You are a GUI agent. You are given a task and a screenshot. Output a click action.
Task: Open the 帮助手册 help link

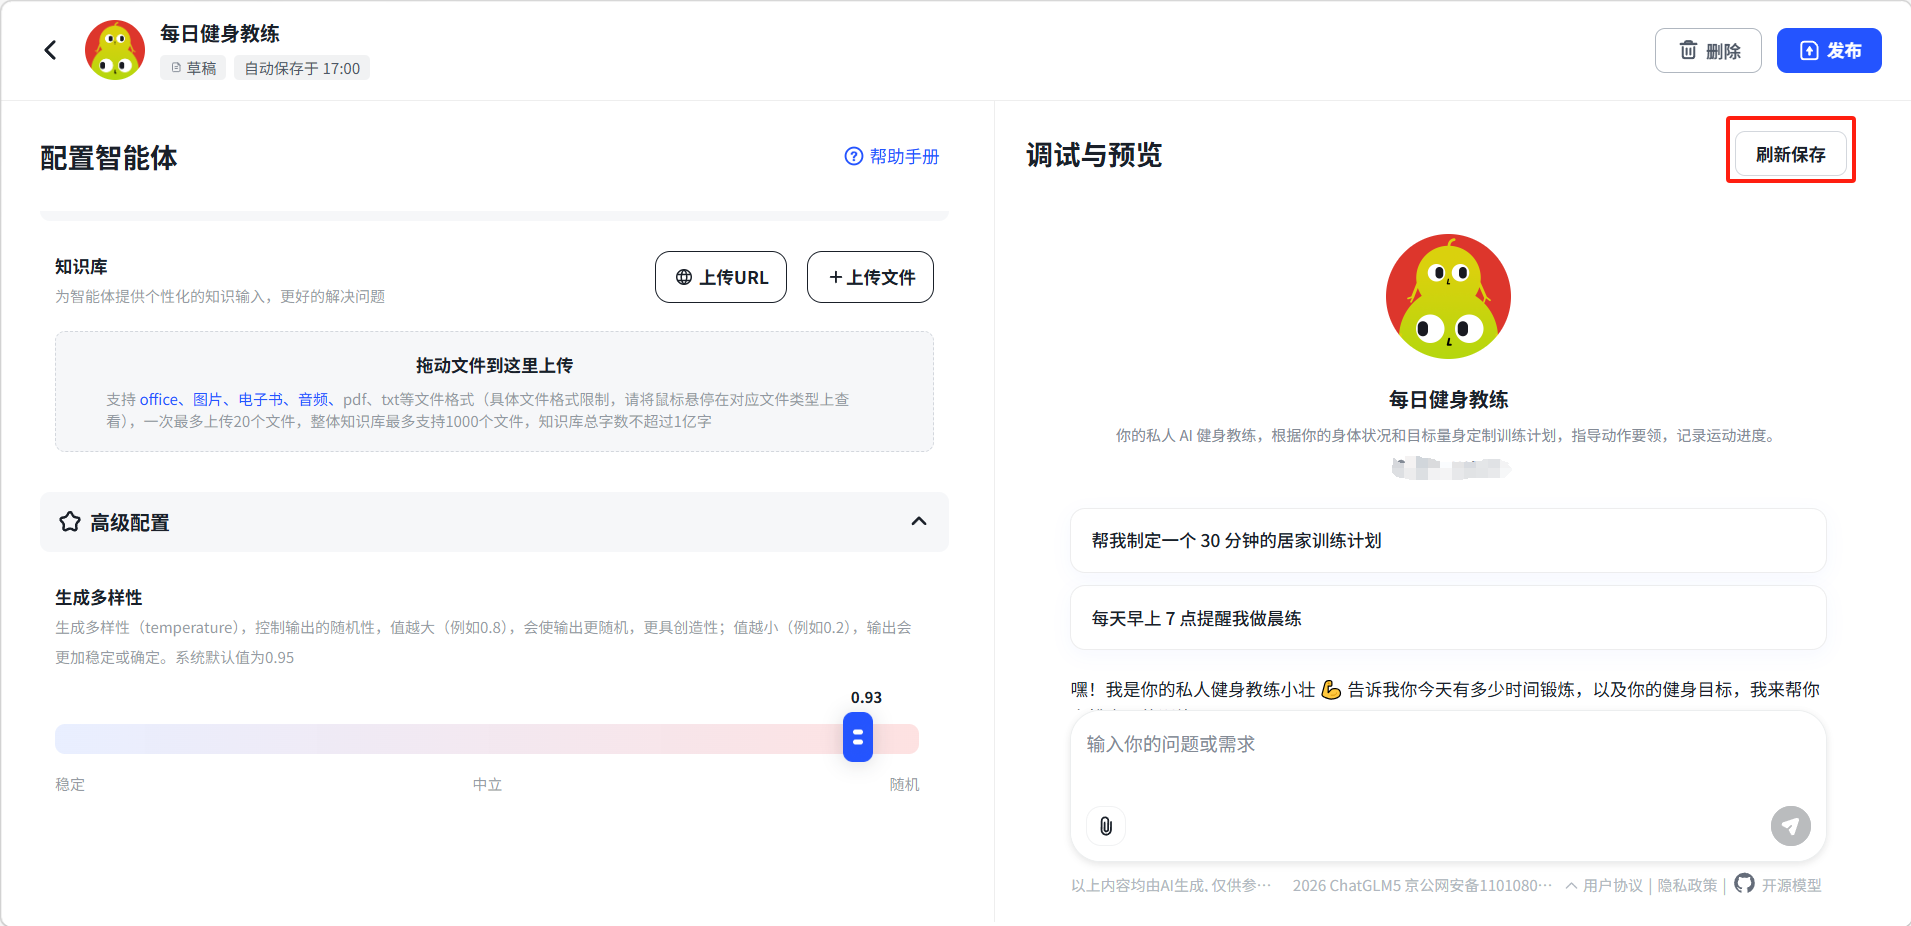[892, 156]
